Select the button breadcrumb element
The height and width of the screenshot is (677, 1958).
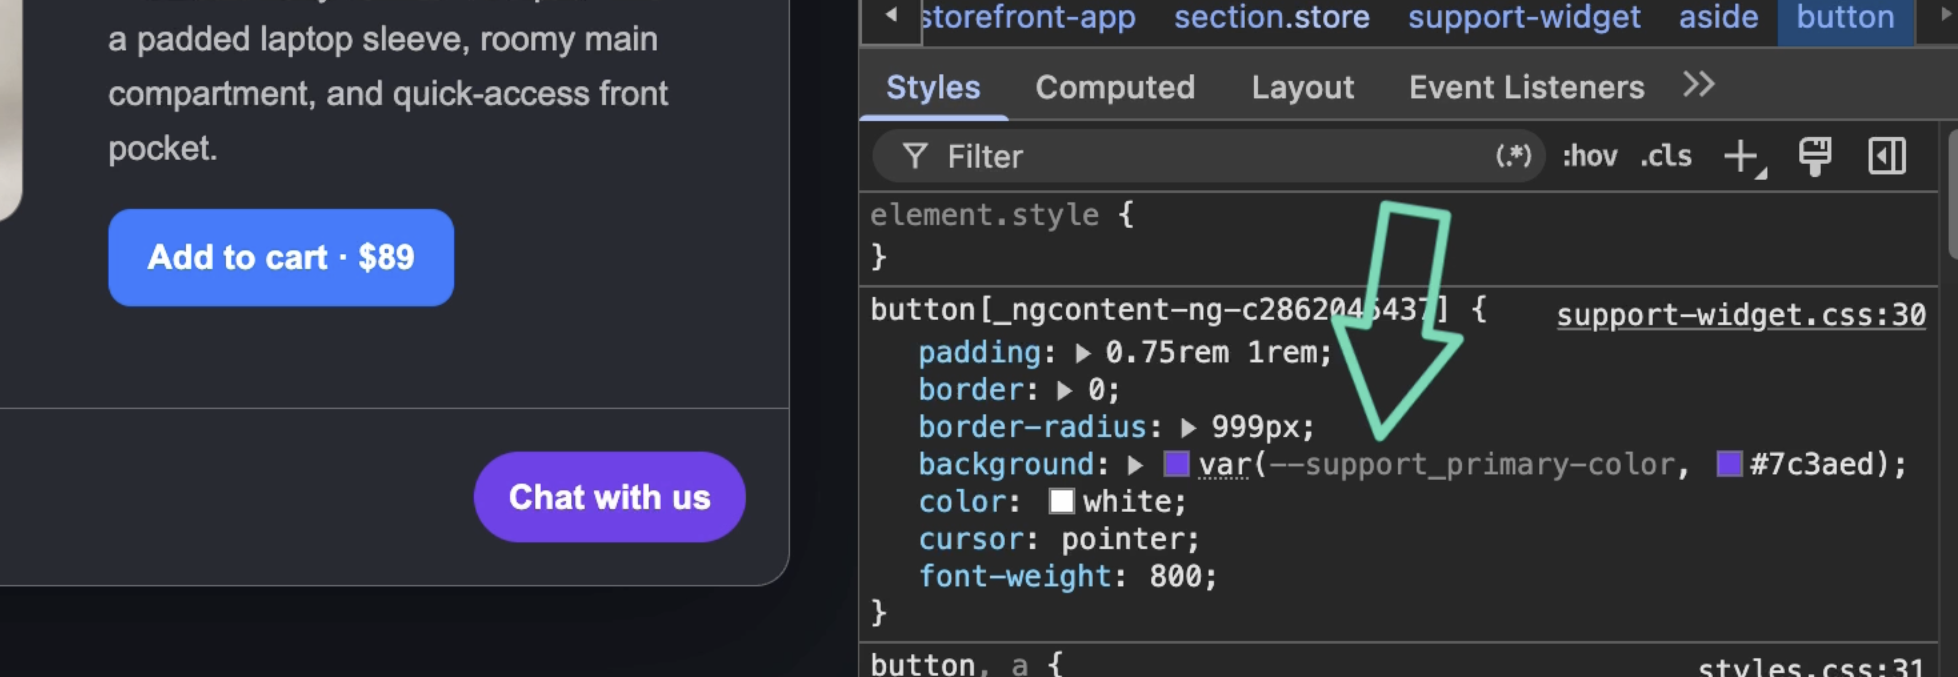point(1845,18)
